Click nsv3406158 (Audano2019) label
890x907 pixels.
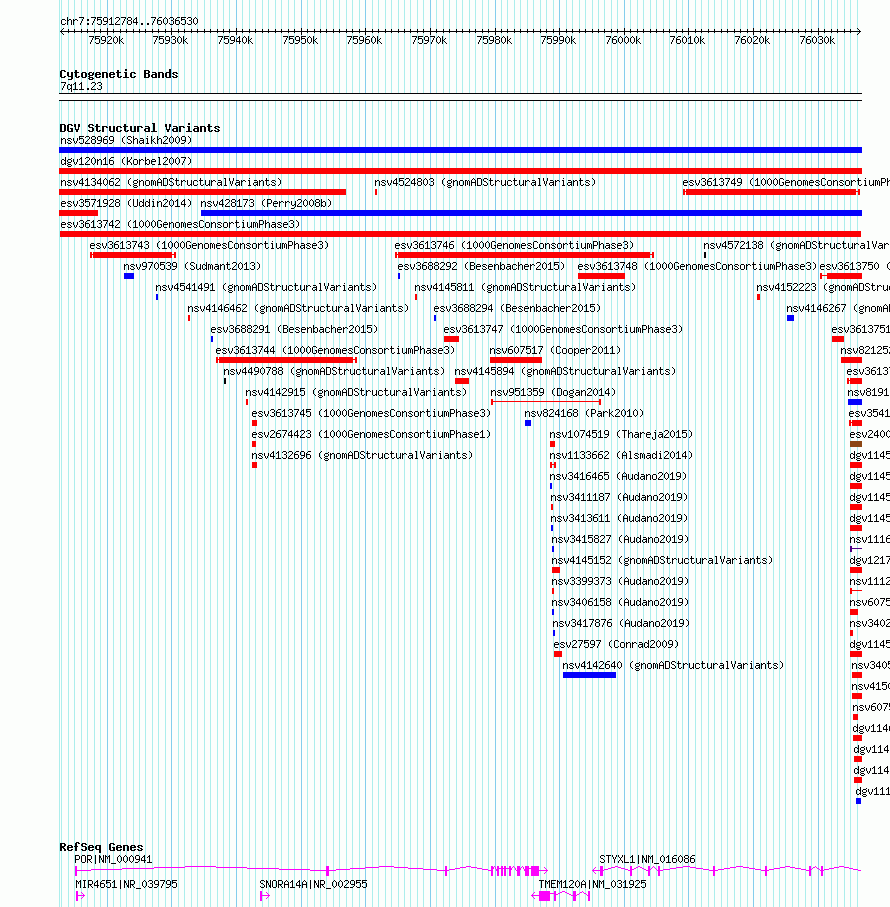click(x=621, y=602)
